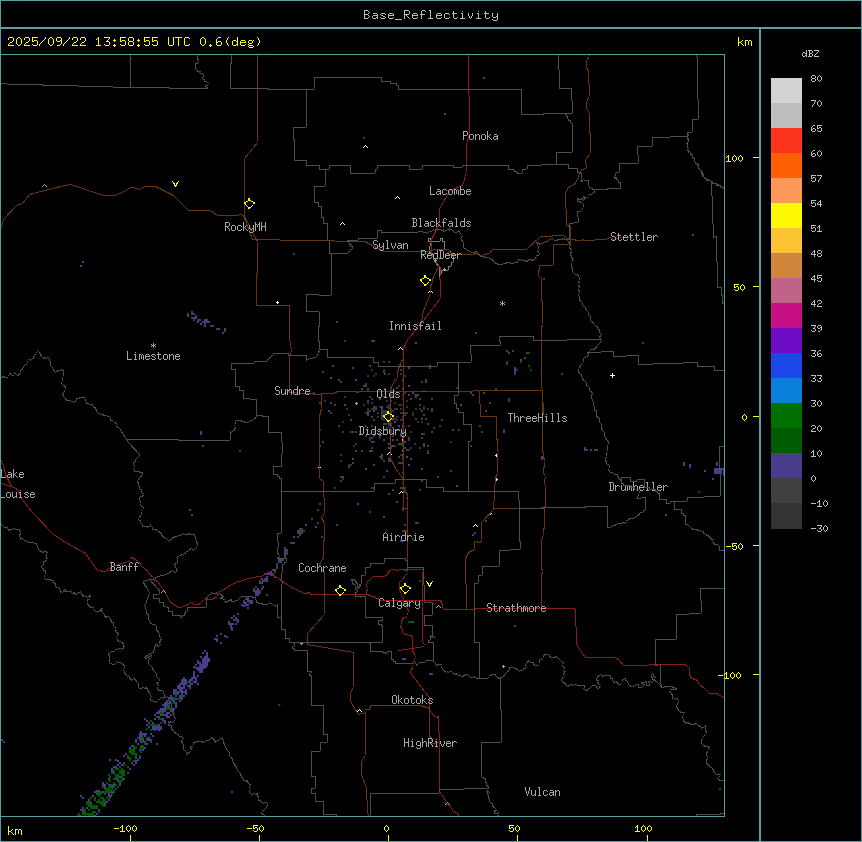The height and width of the screenshot is (842, 862).
Task: Click the yellow diamond marker above RockyMH
Action: [249, 203]
